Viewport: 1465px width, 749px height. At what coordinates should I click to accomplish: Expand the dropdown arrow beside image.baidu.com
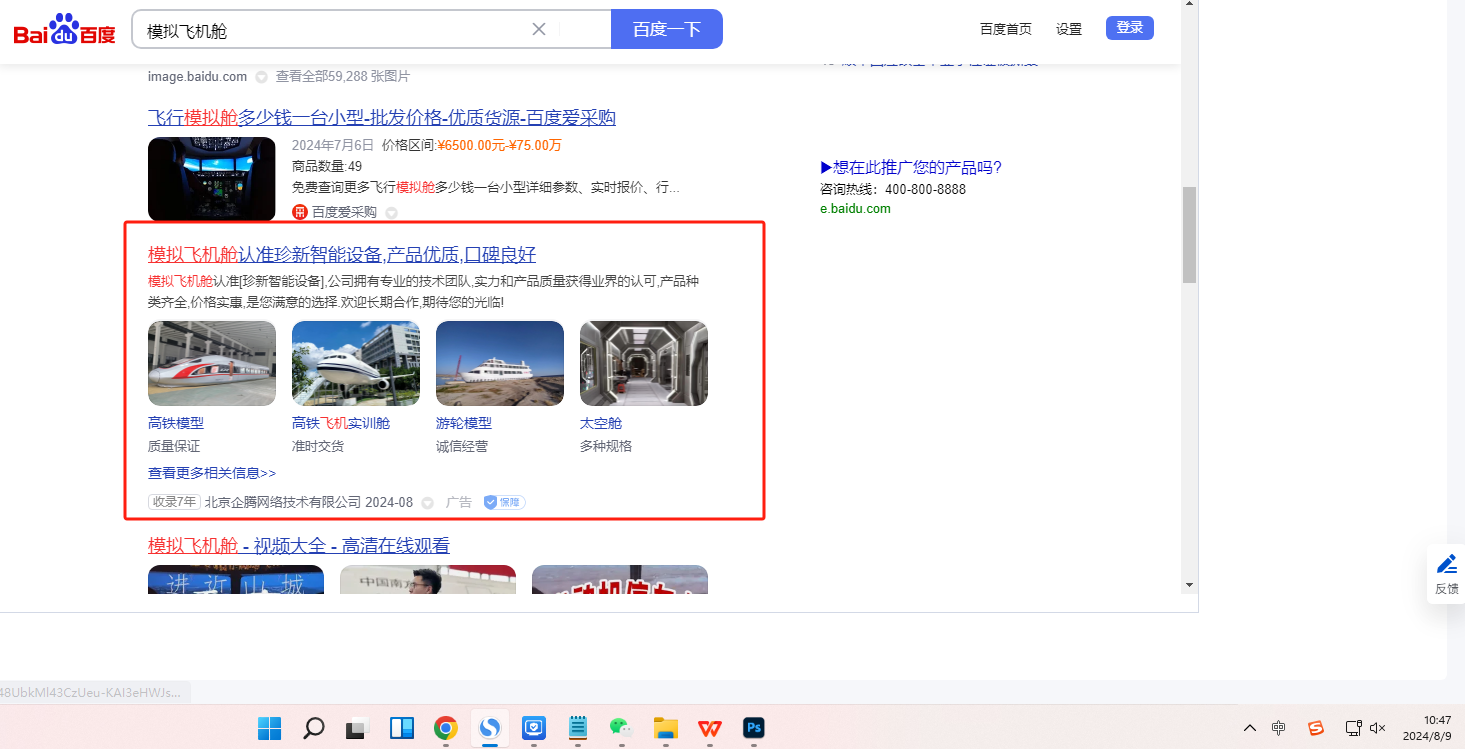261,77
